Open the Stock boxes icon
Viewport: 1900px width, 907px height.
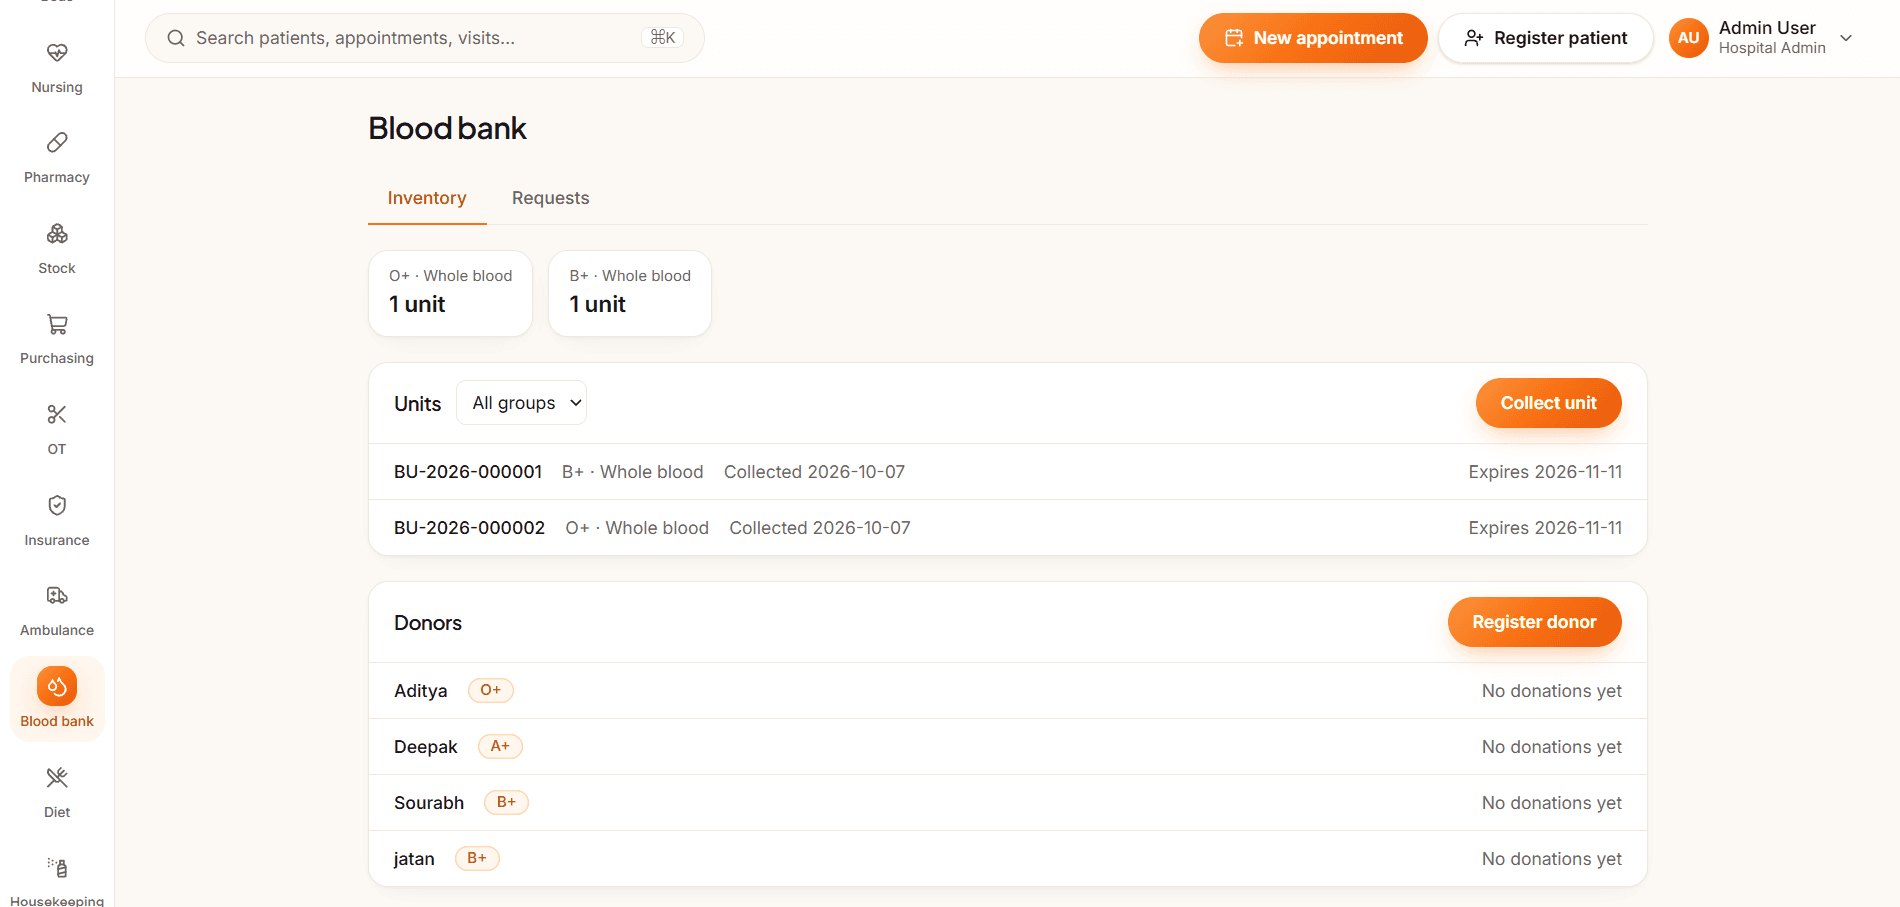point(57,234)
